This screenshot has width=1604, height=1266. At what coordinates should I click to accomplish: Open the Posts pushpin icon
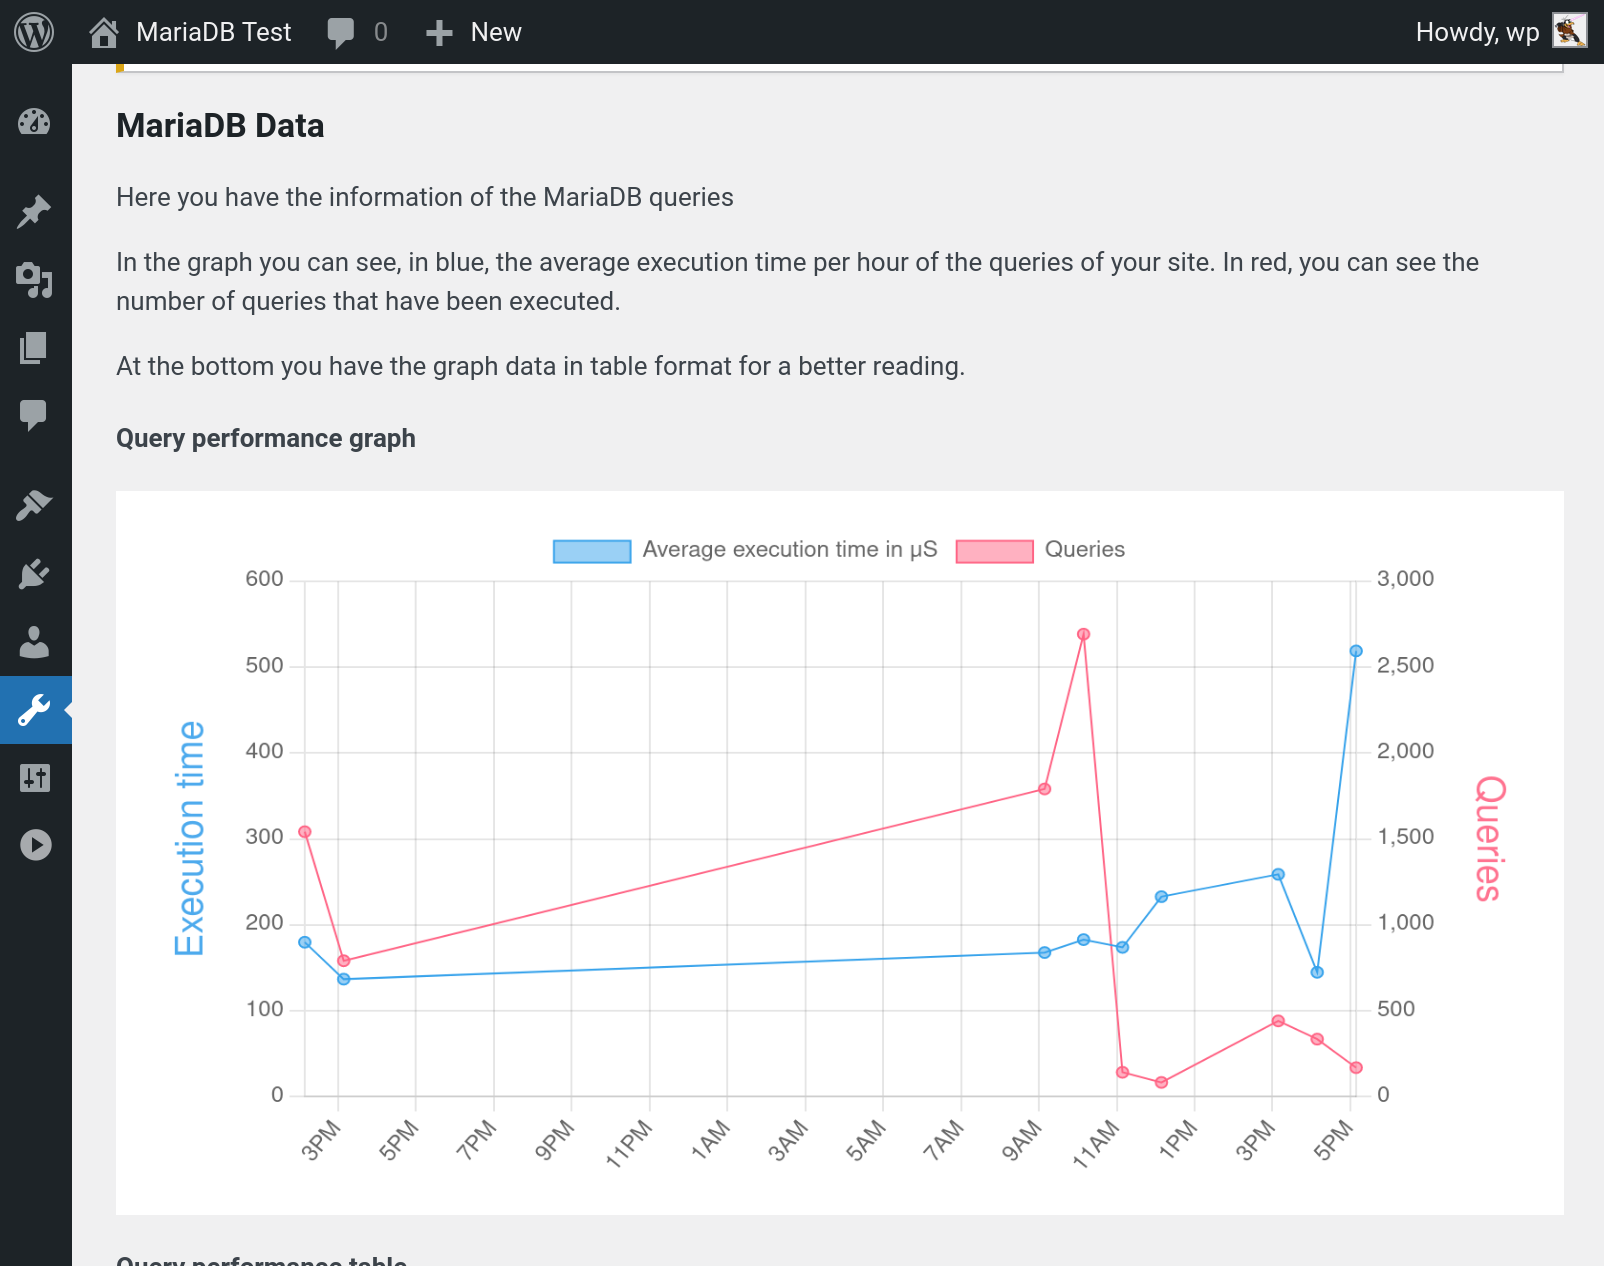tap(34, 212)
